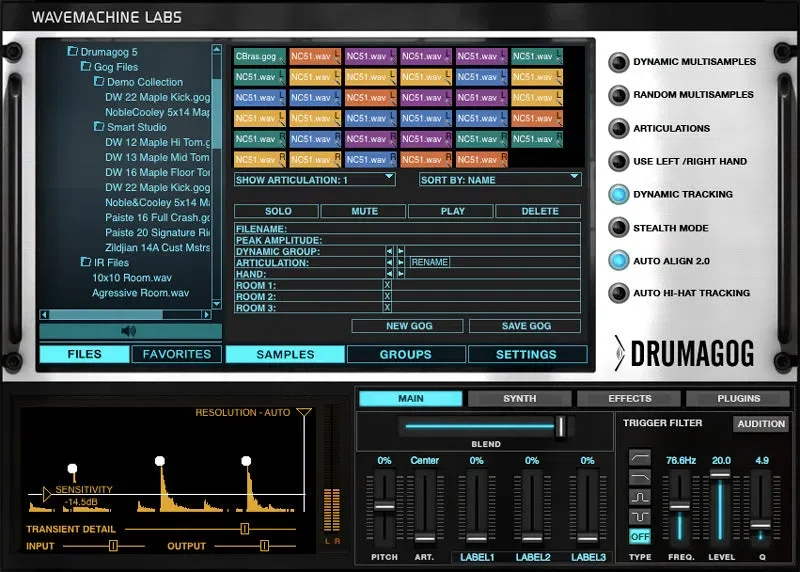Click Hand right arrow
This screenshot has width=800, height=572.
pos(401,274)
